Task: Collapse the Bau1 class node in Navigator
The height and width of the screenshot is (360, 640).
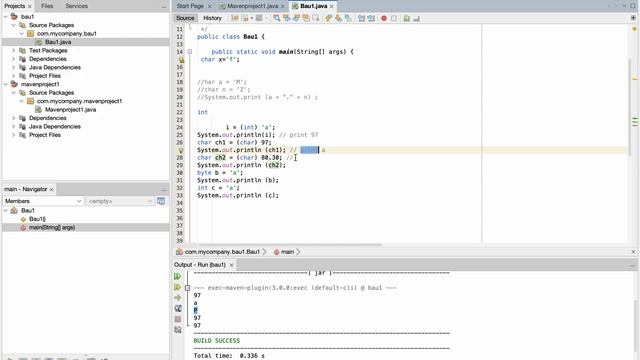Action: (x=6, y=211)
